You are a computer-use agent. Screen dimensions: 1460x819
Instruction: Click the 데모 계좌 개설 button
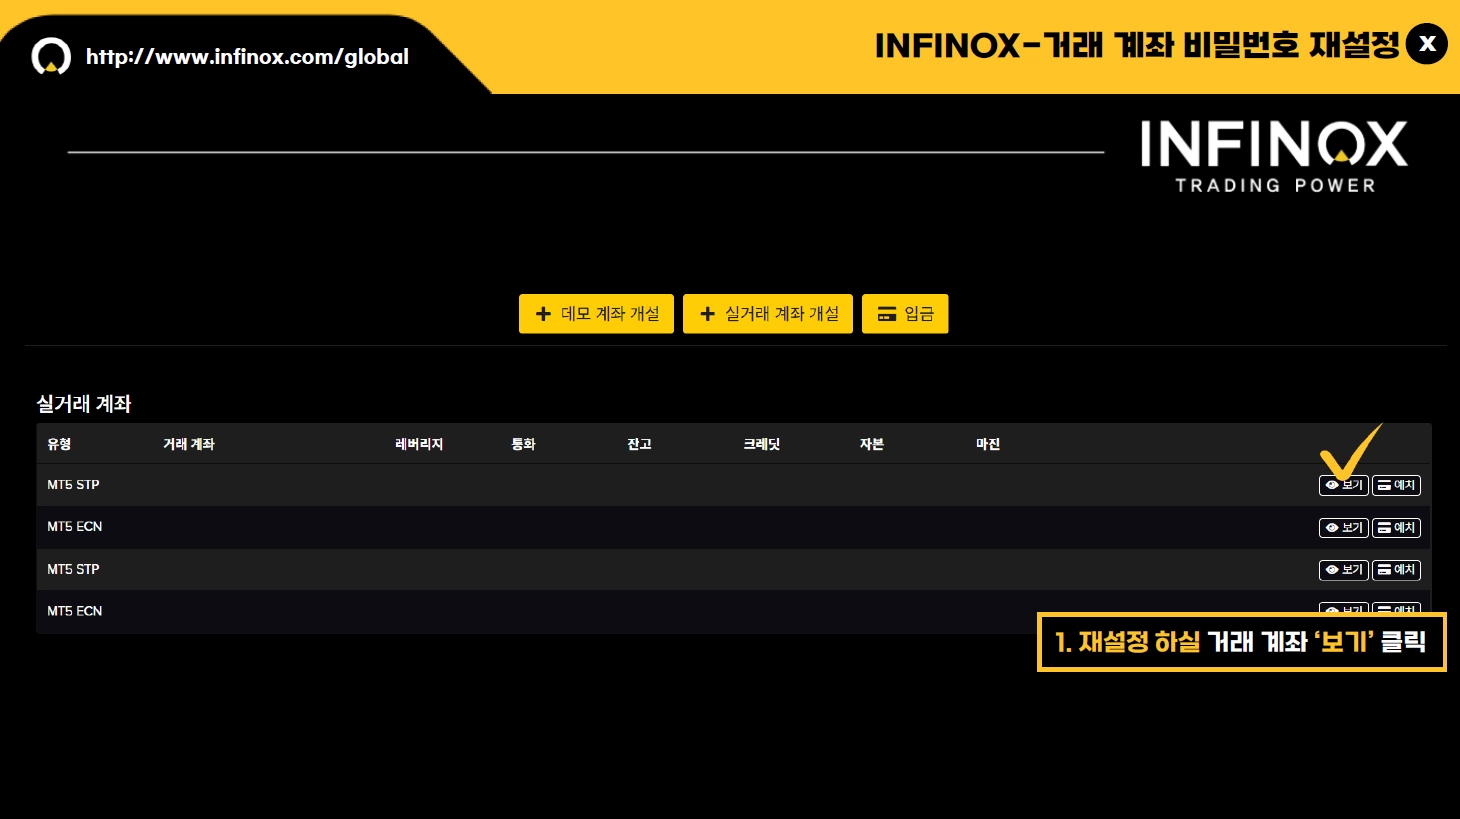click(x=596, y=314)
